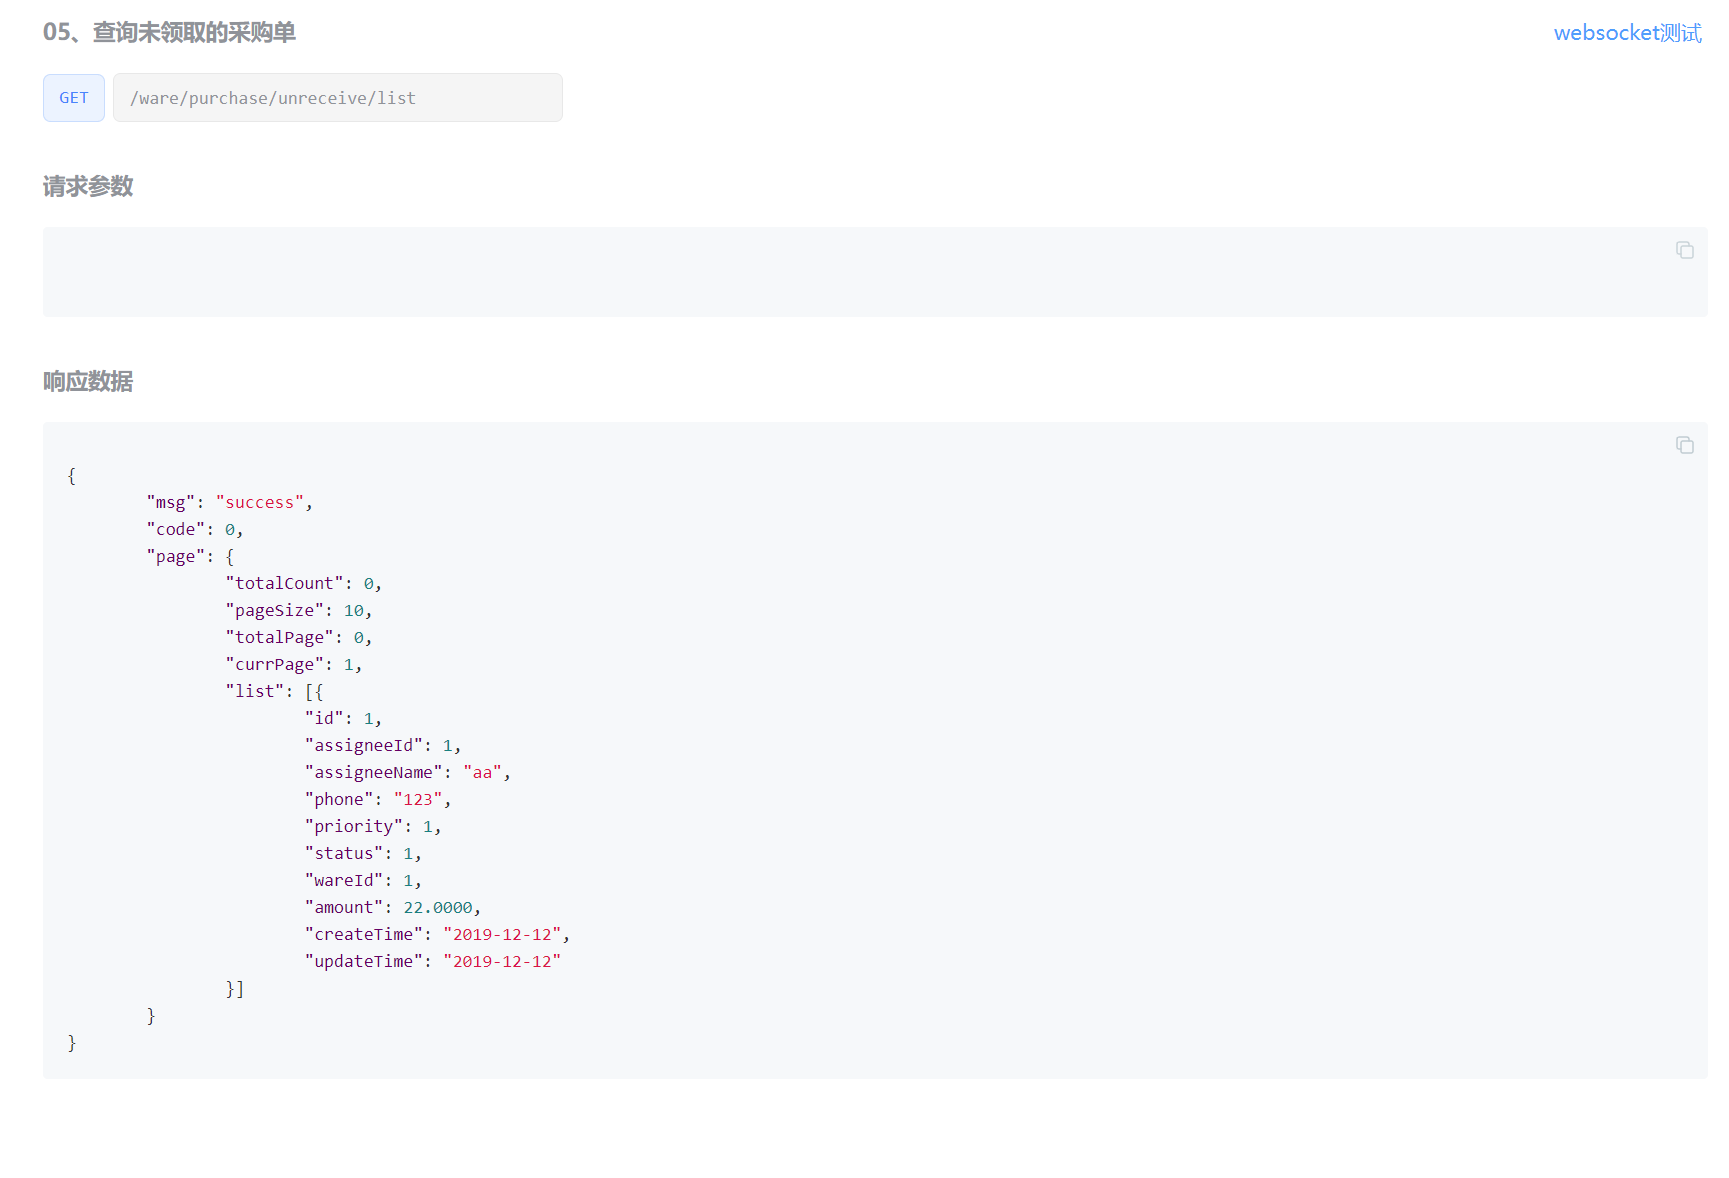The image size is (1729, 1178).
Task: Copy the response data JSON block
Action: pyautogui.click(x=1684, y=445)
